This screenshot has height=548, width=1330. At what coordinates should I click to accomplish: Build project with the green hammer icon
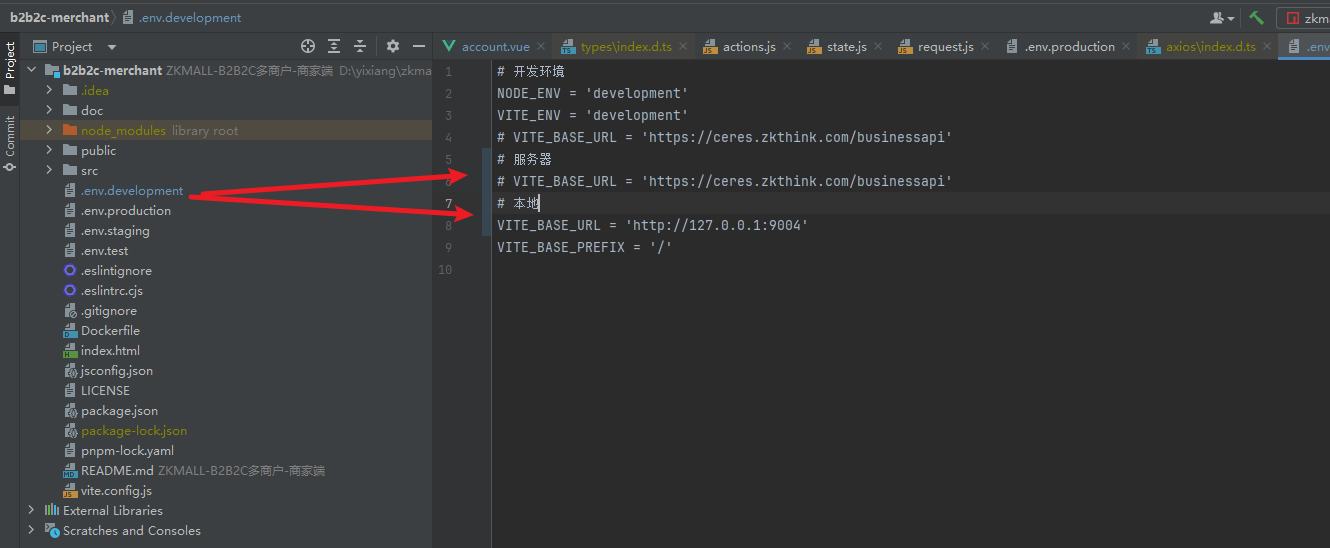(x=1257, y=18)
